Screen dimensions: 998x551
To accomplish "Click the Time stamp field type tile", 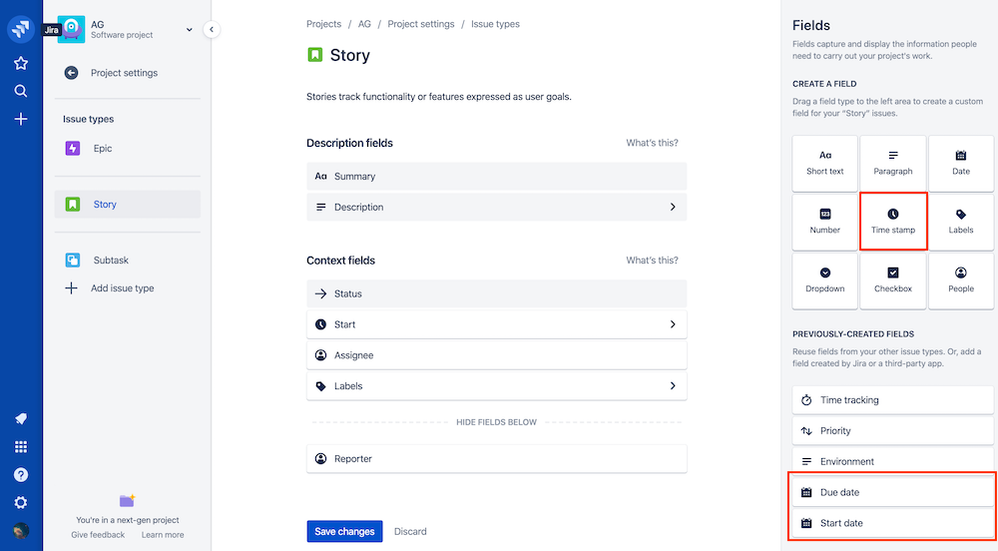I will 893,221.
